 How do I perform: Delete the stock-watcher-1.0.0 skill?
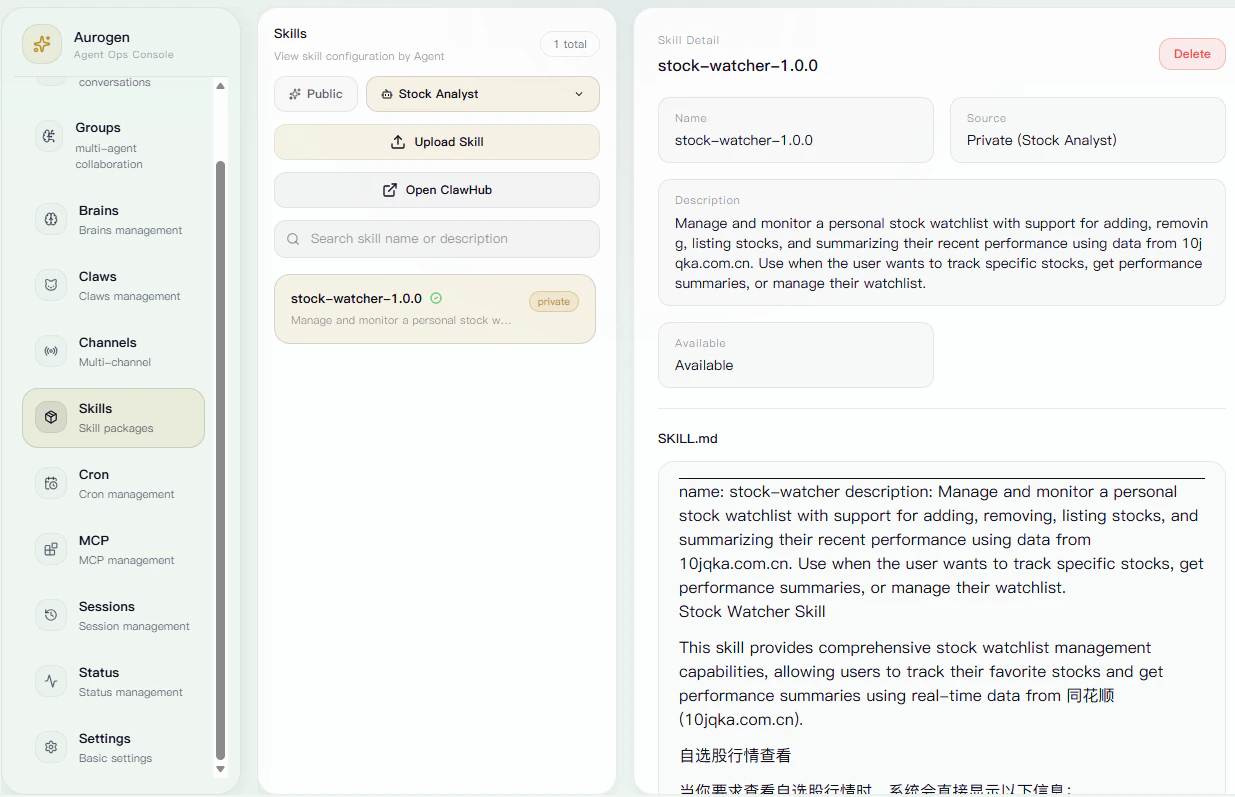[x=1192, y=54]
